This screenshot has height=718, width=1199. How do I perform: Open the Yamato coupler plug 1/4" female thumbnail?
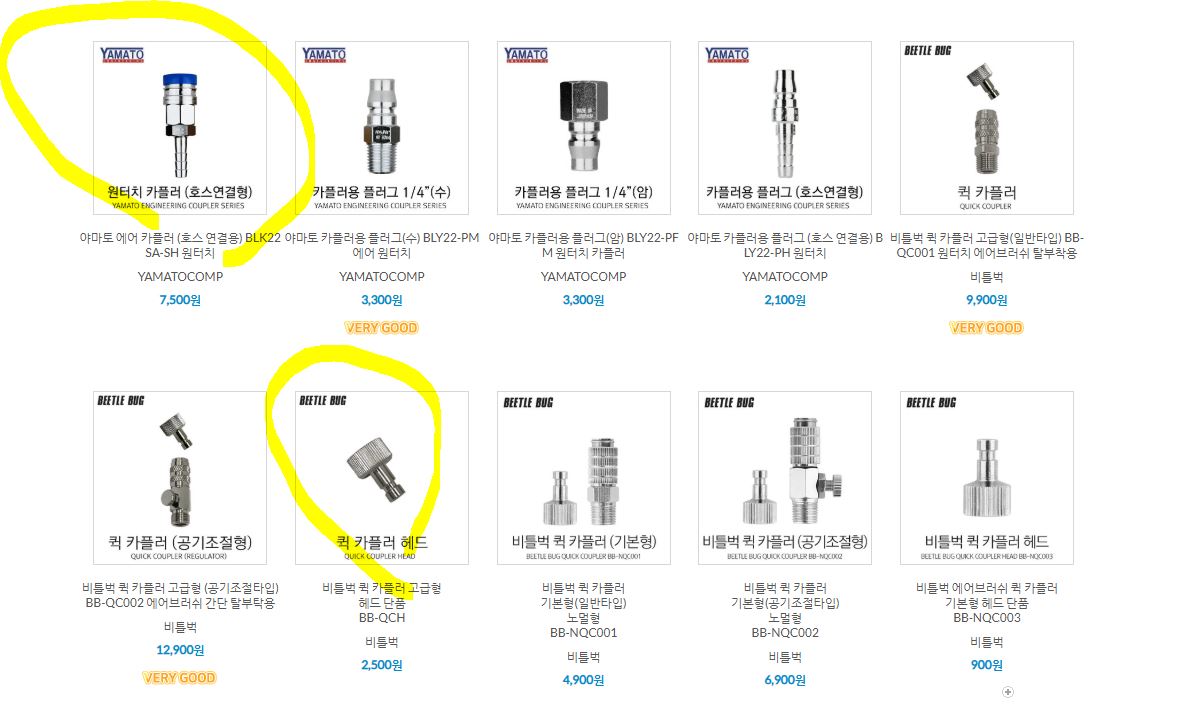tap(583, 128)
